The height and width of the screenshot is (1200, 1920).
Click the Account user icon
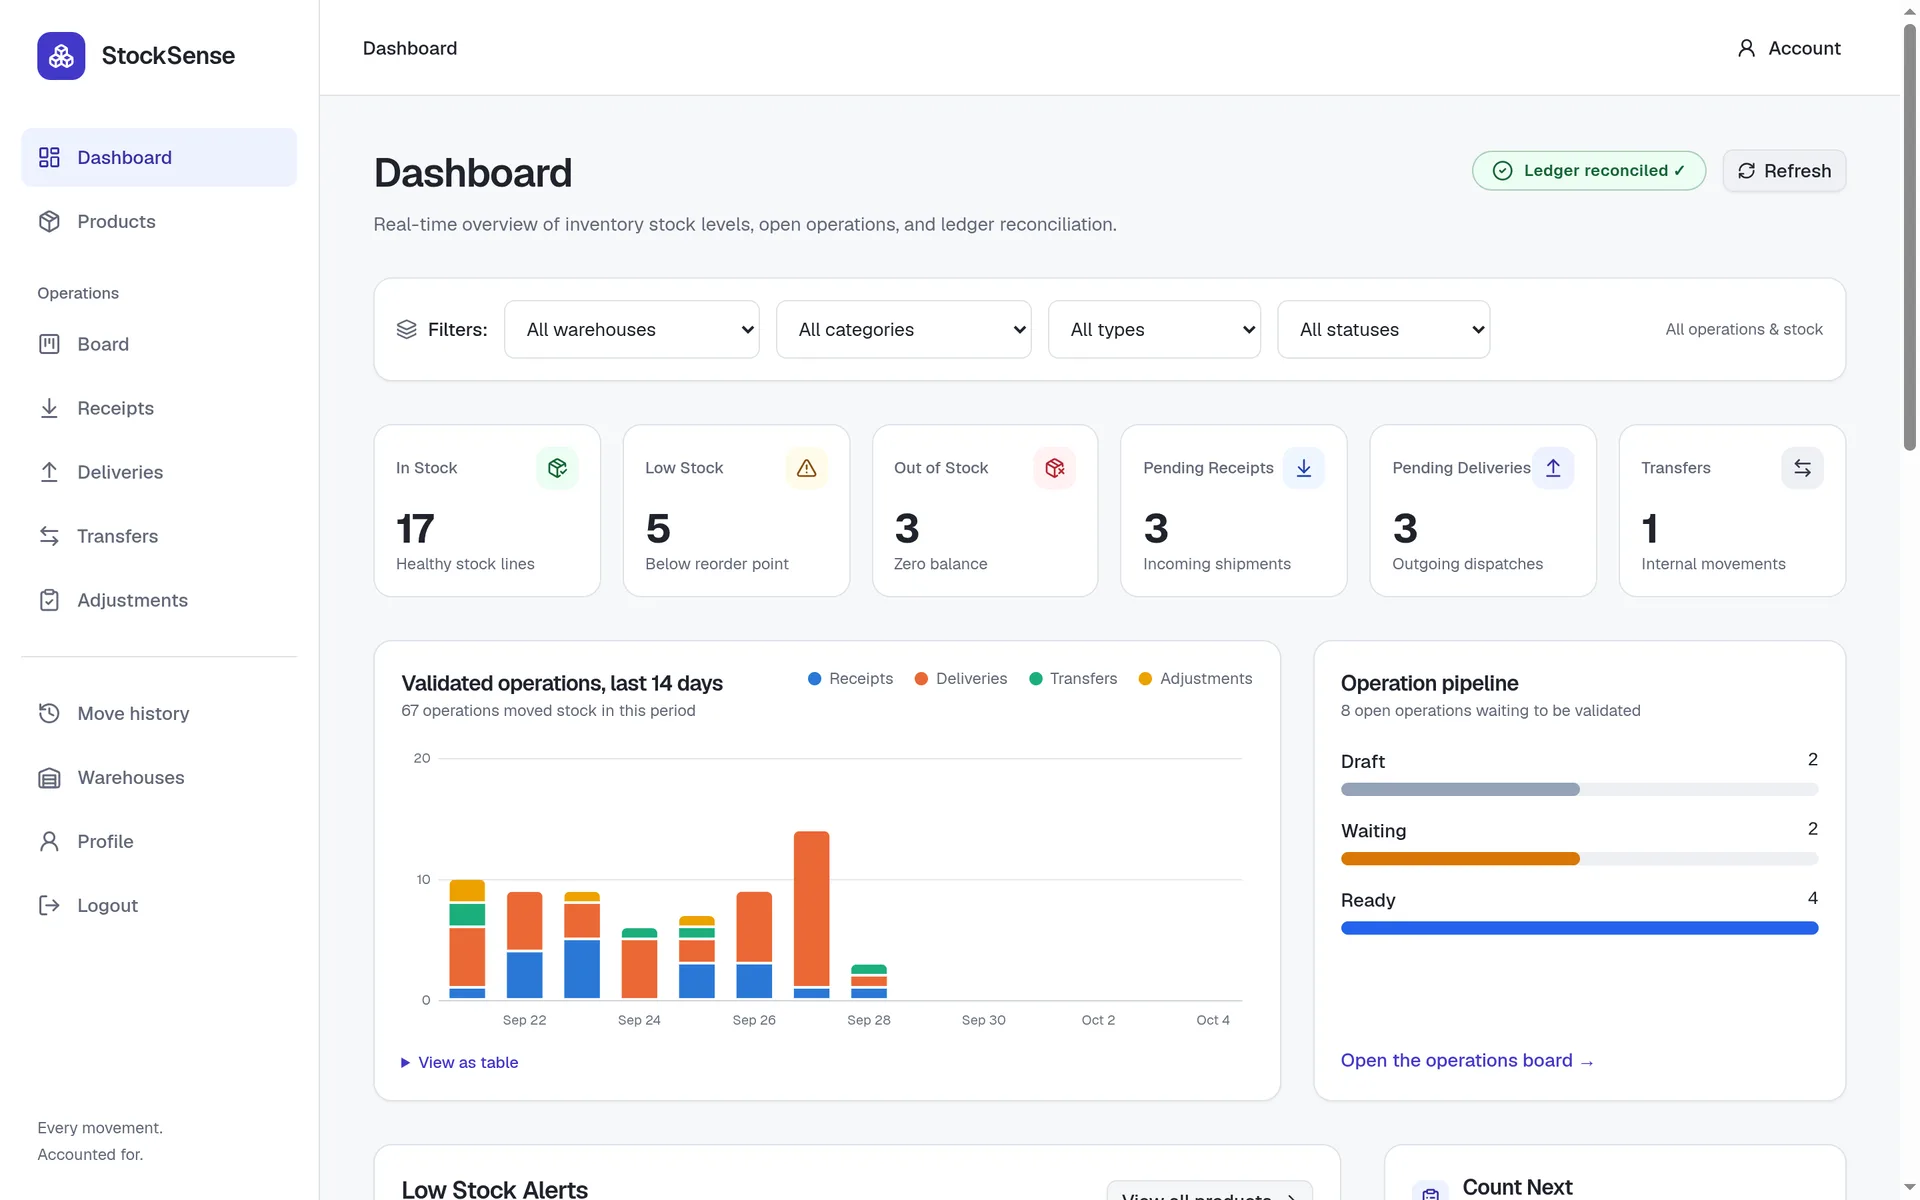click(1746, 48)
